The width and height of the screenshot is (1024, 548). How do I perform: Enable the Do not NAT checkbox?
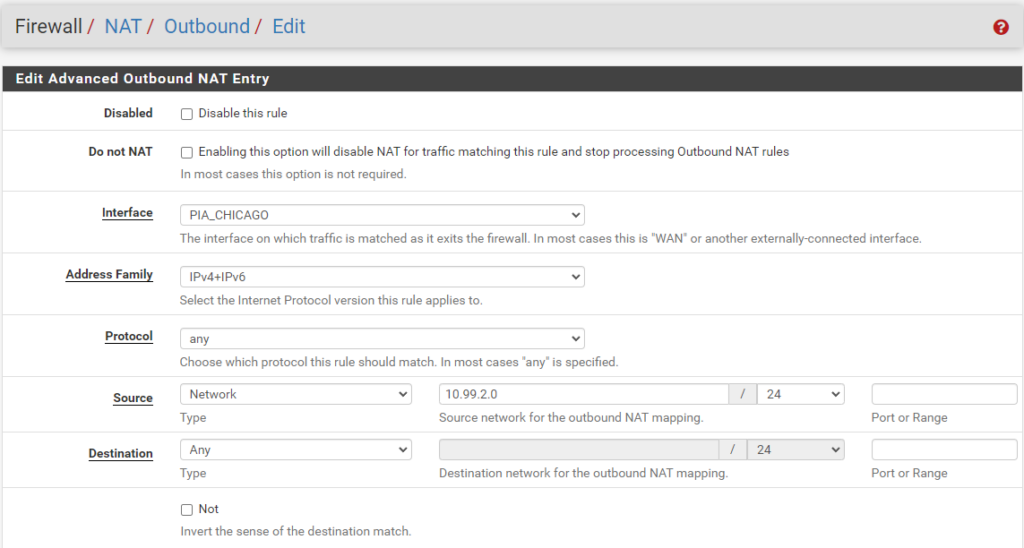point(187,152)
